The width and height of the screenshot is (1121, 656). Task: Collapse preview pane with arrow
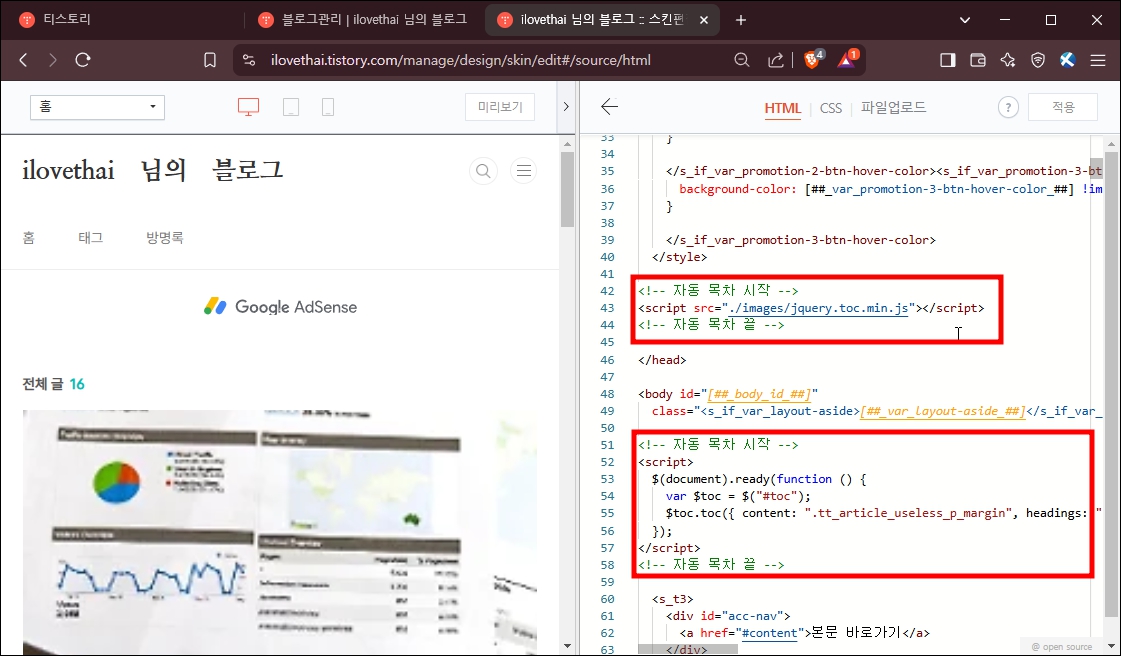coord(566,107)
